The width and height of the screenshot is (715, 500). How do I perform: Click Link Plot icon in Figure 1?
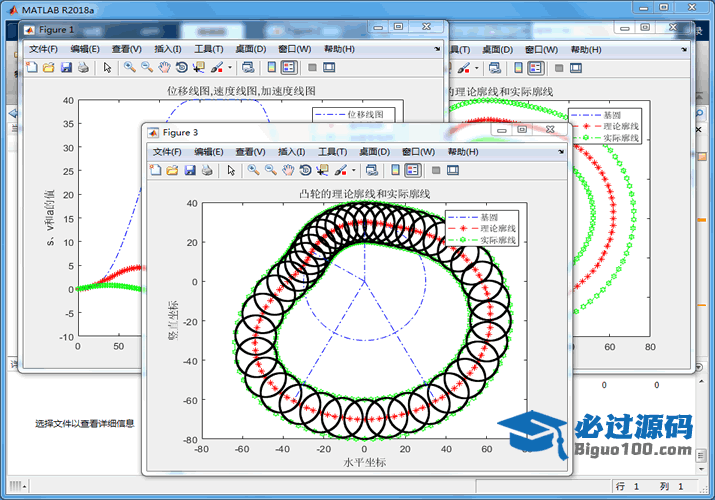[248, 67]
